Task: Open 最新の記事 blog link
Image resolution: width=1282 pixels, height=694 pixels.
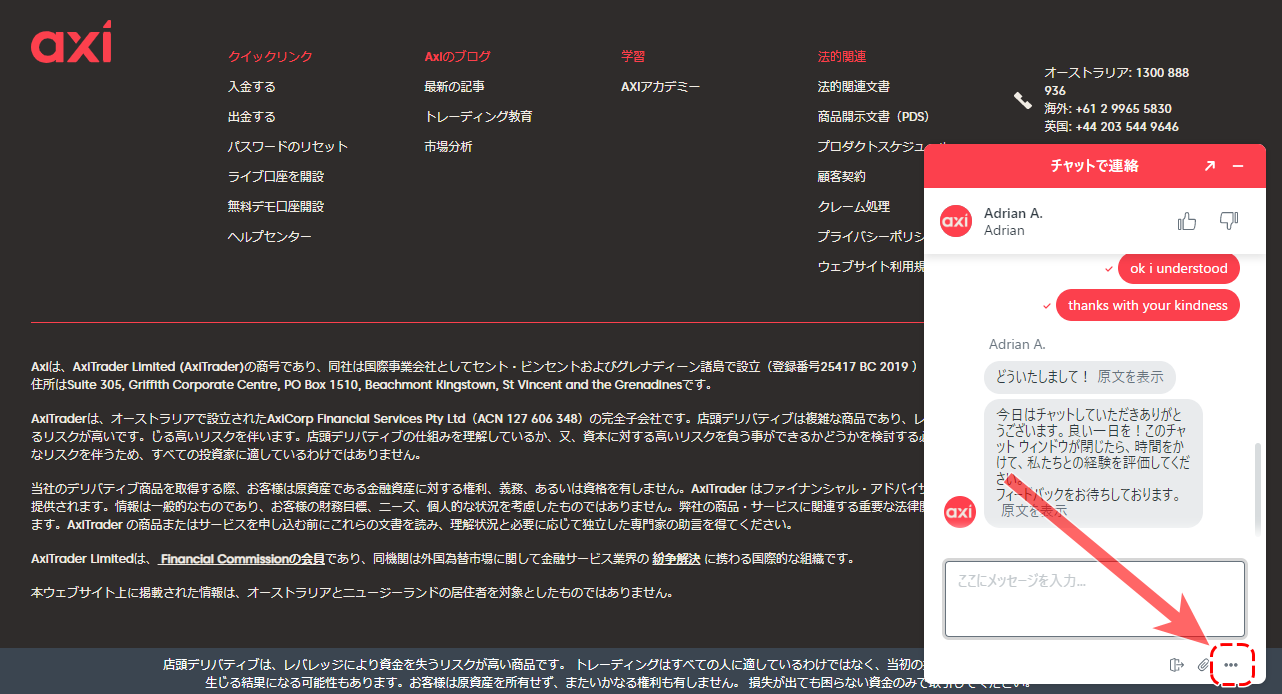Action: click(x=454, y=87)
